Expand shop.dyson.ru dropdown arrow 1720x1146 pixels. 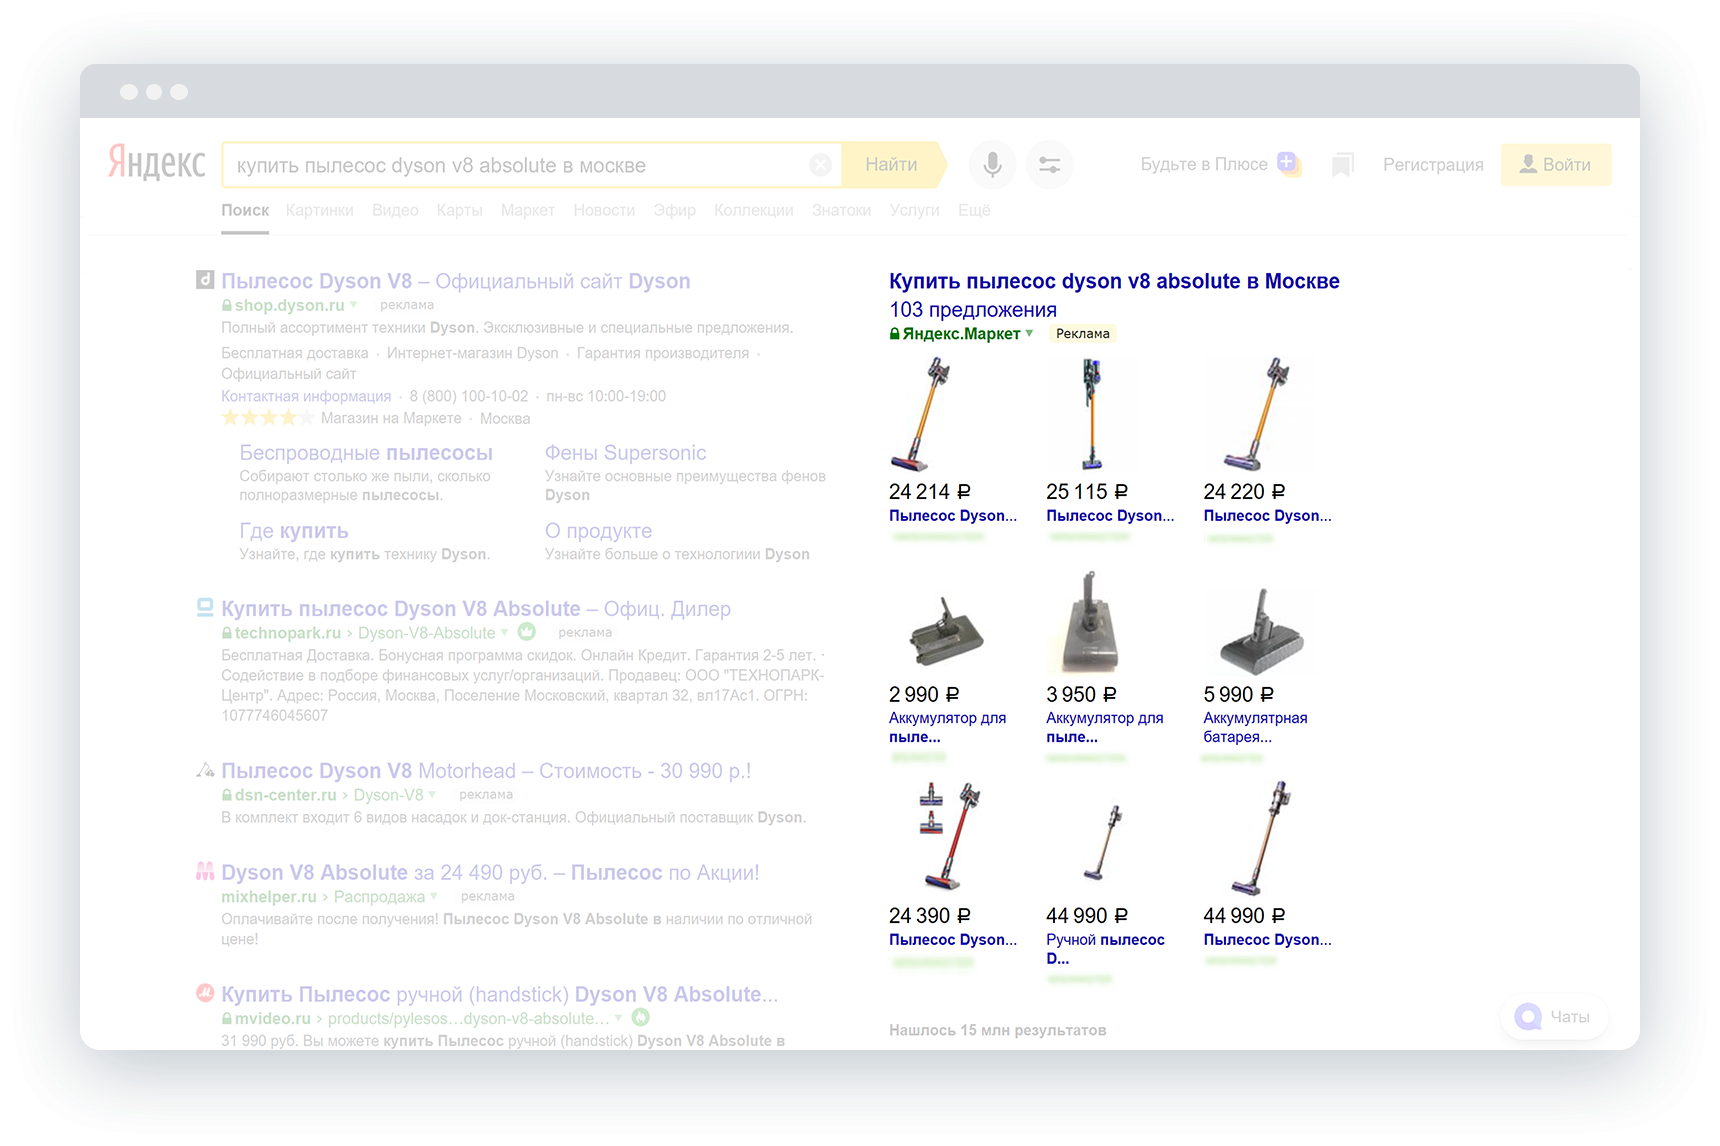coord(353,305)
